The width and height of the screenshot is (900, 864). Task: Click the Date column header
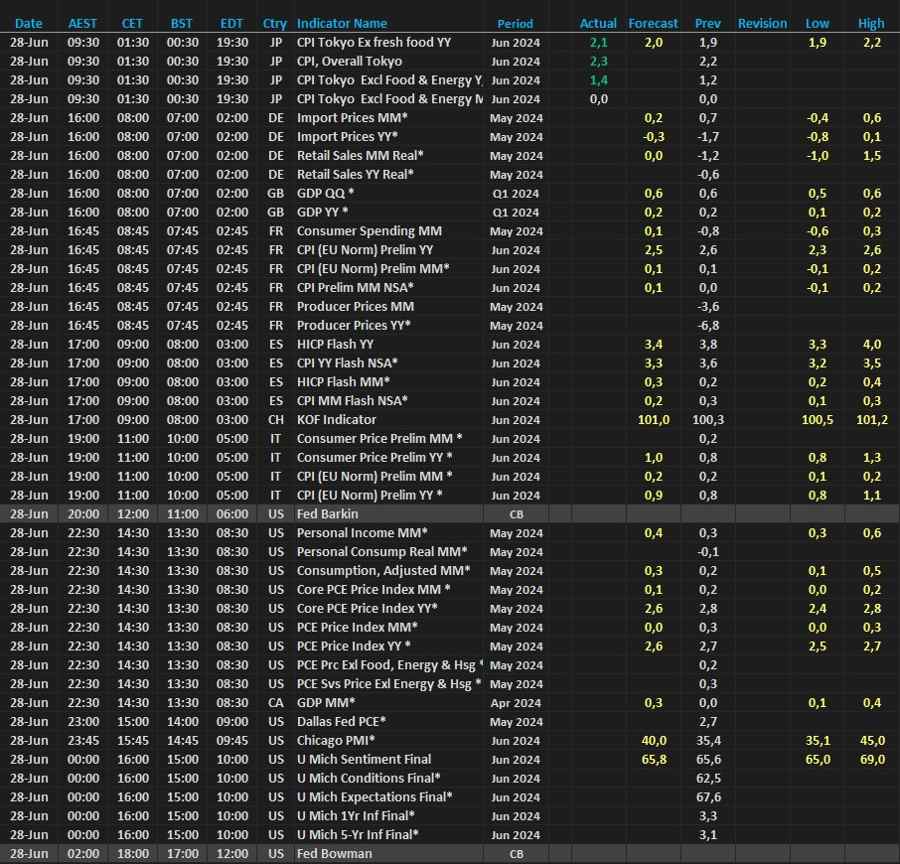point(29,24)
